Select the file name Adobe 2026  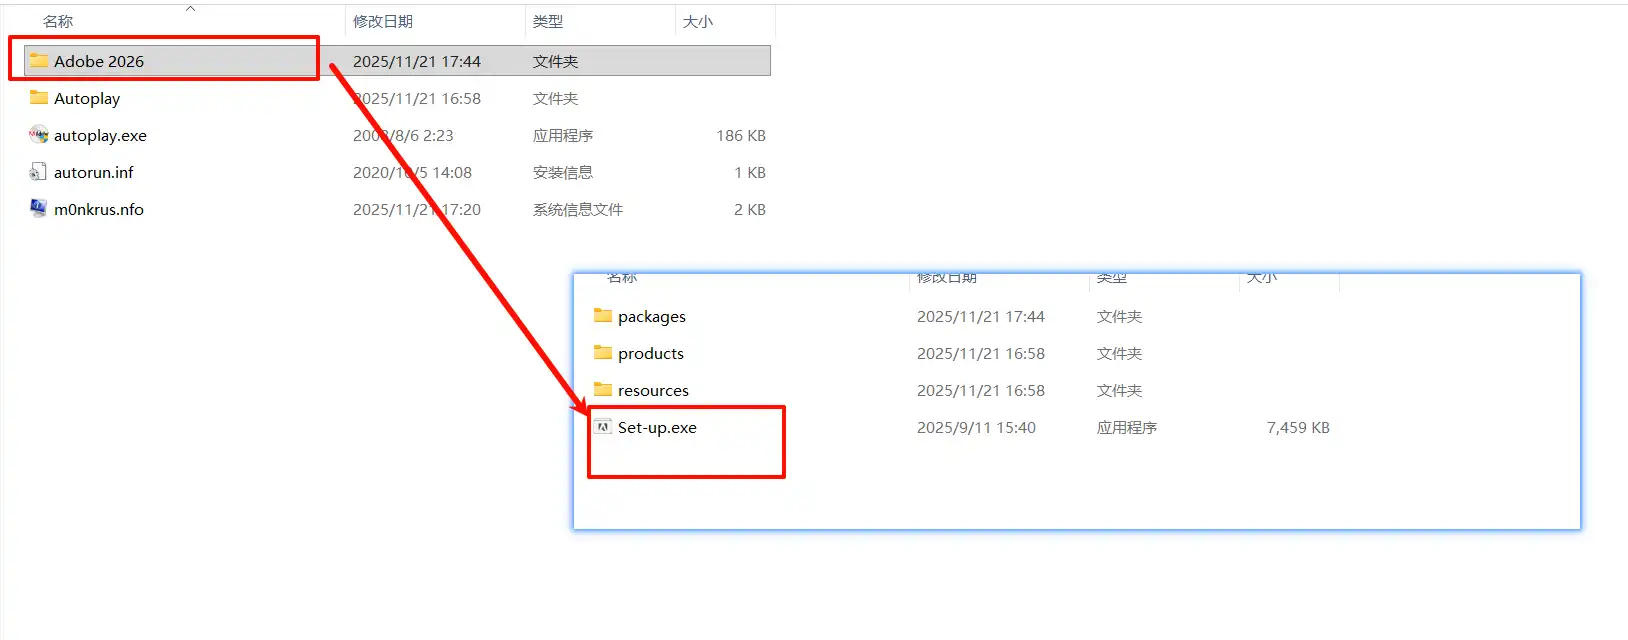click(99, 61)
